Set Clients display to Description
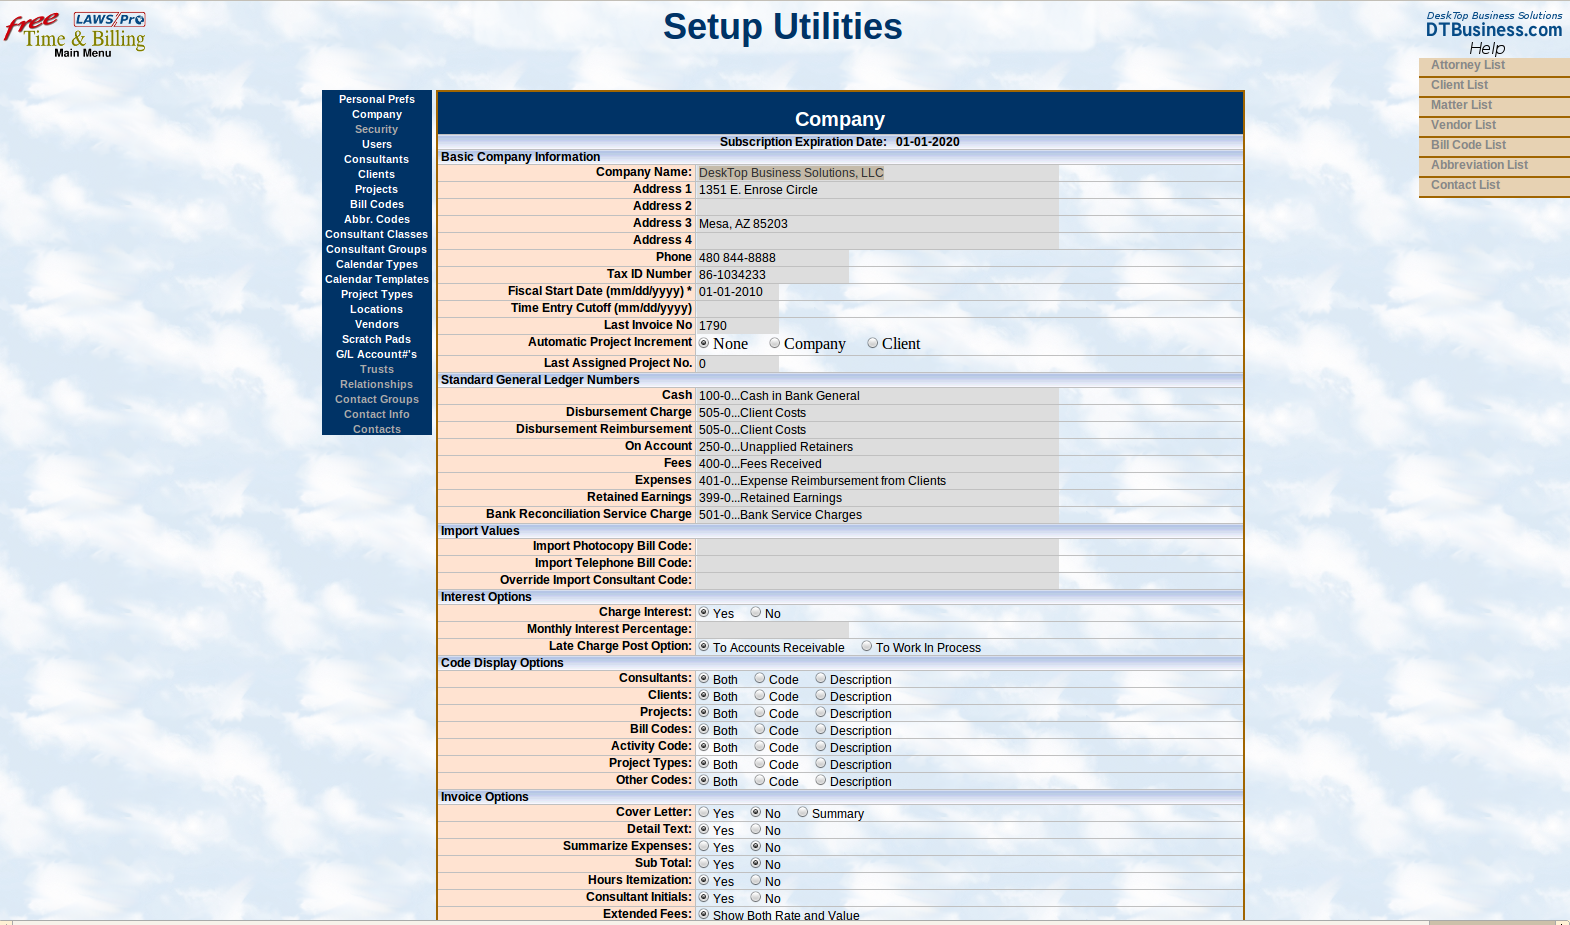 tap(821, 695)
